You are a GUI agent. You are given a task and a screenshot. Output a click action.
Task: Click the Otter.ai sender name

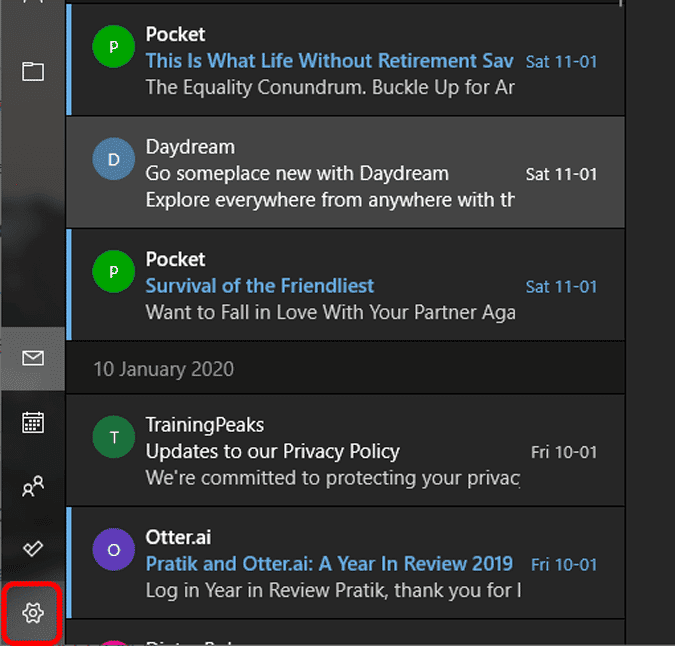(x=179, y=538)
